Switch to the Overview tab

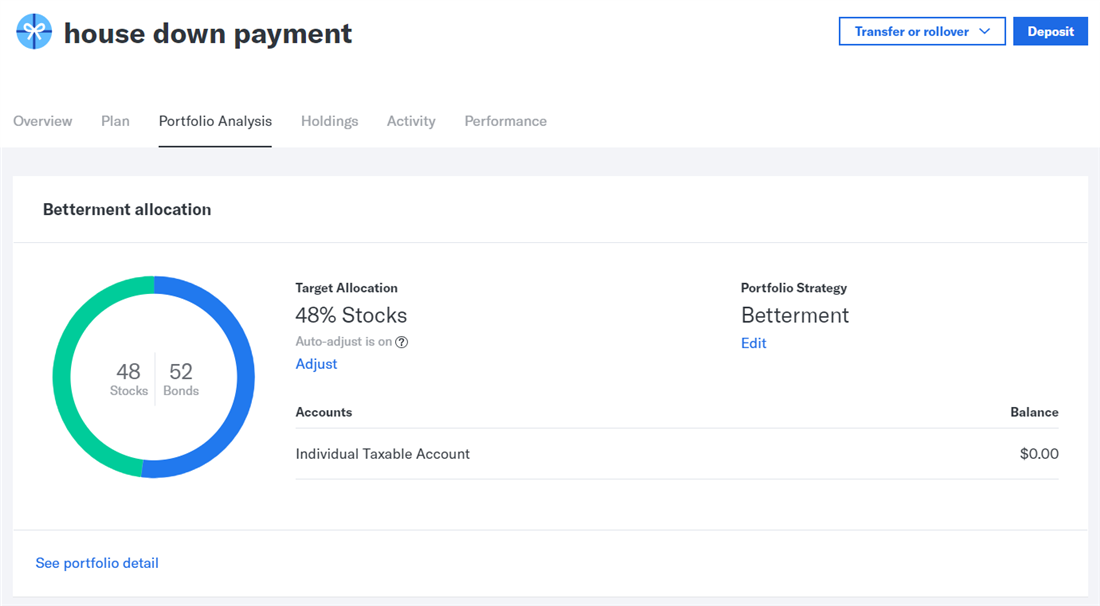[42, 121]
